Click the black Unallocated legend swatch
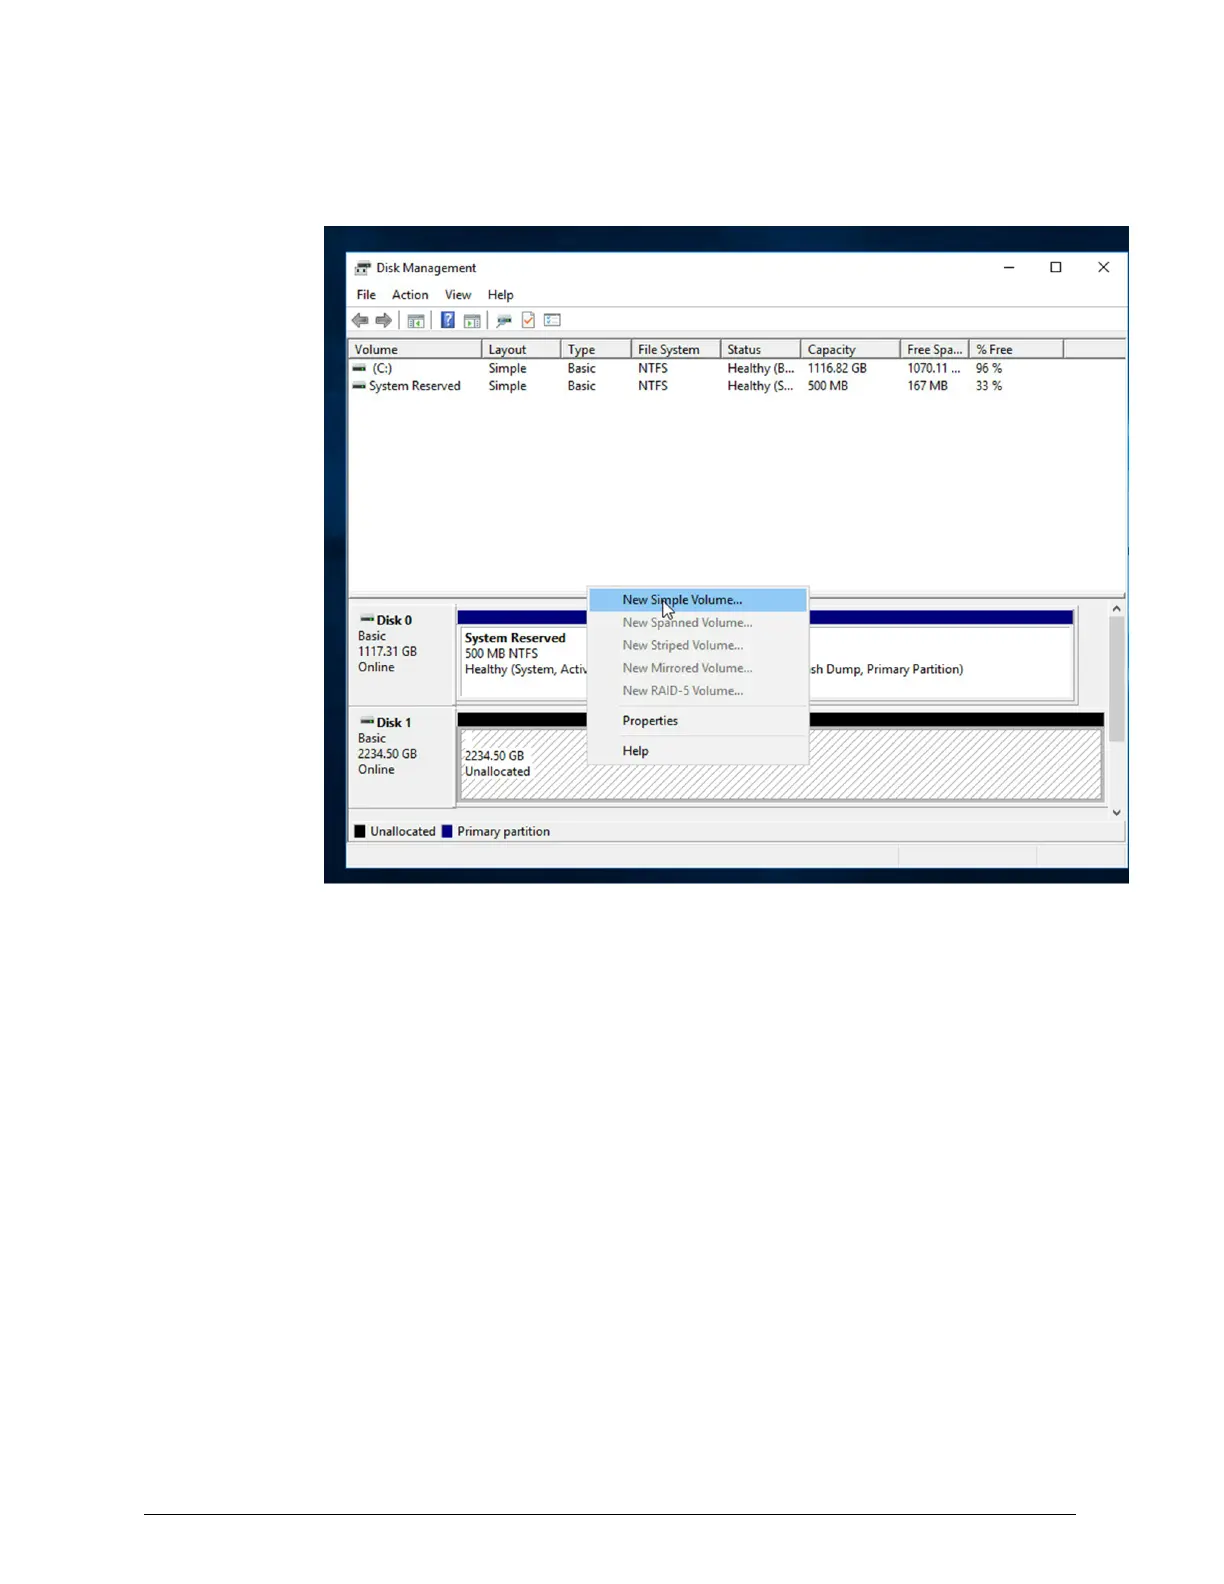This screenshot has height=1584, width=1224. coord(360,831)
